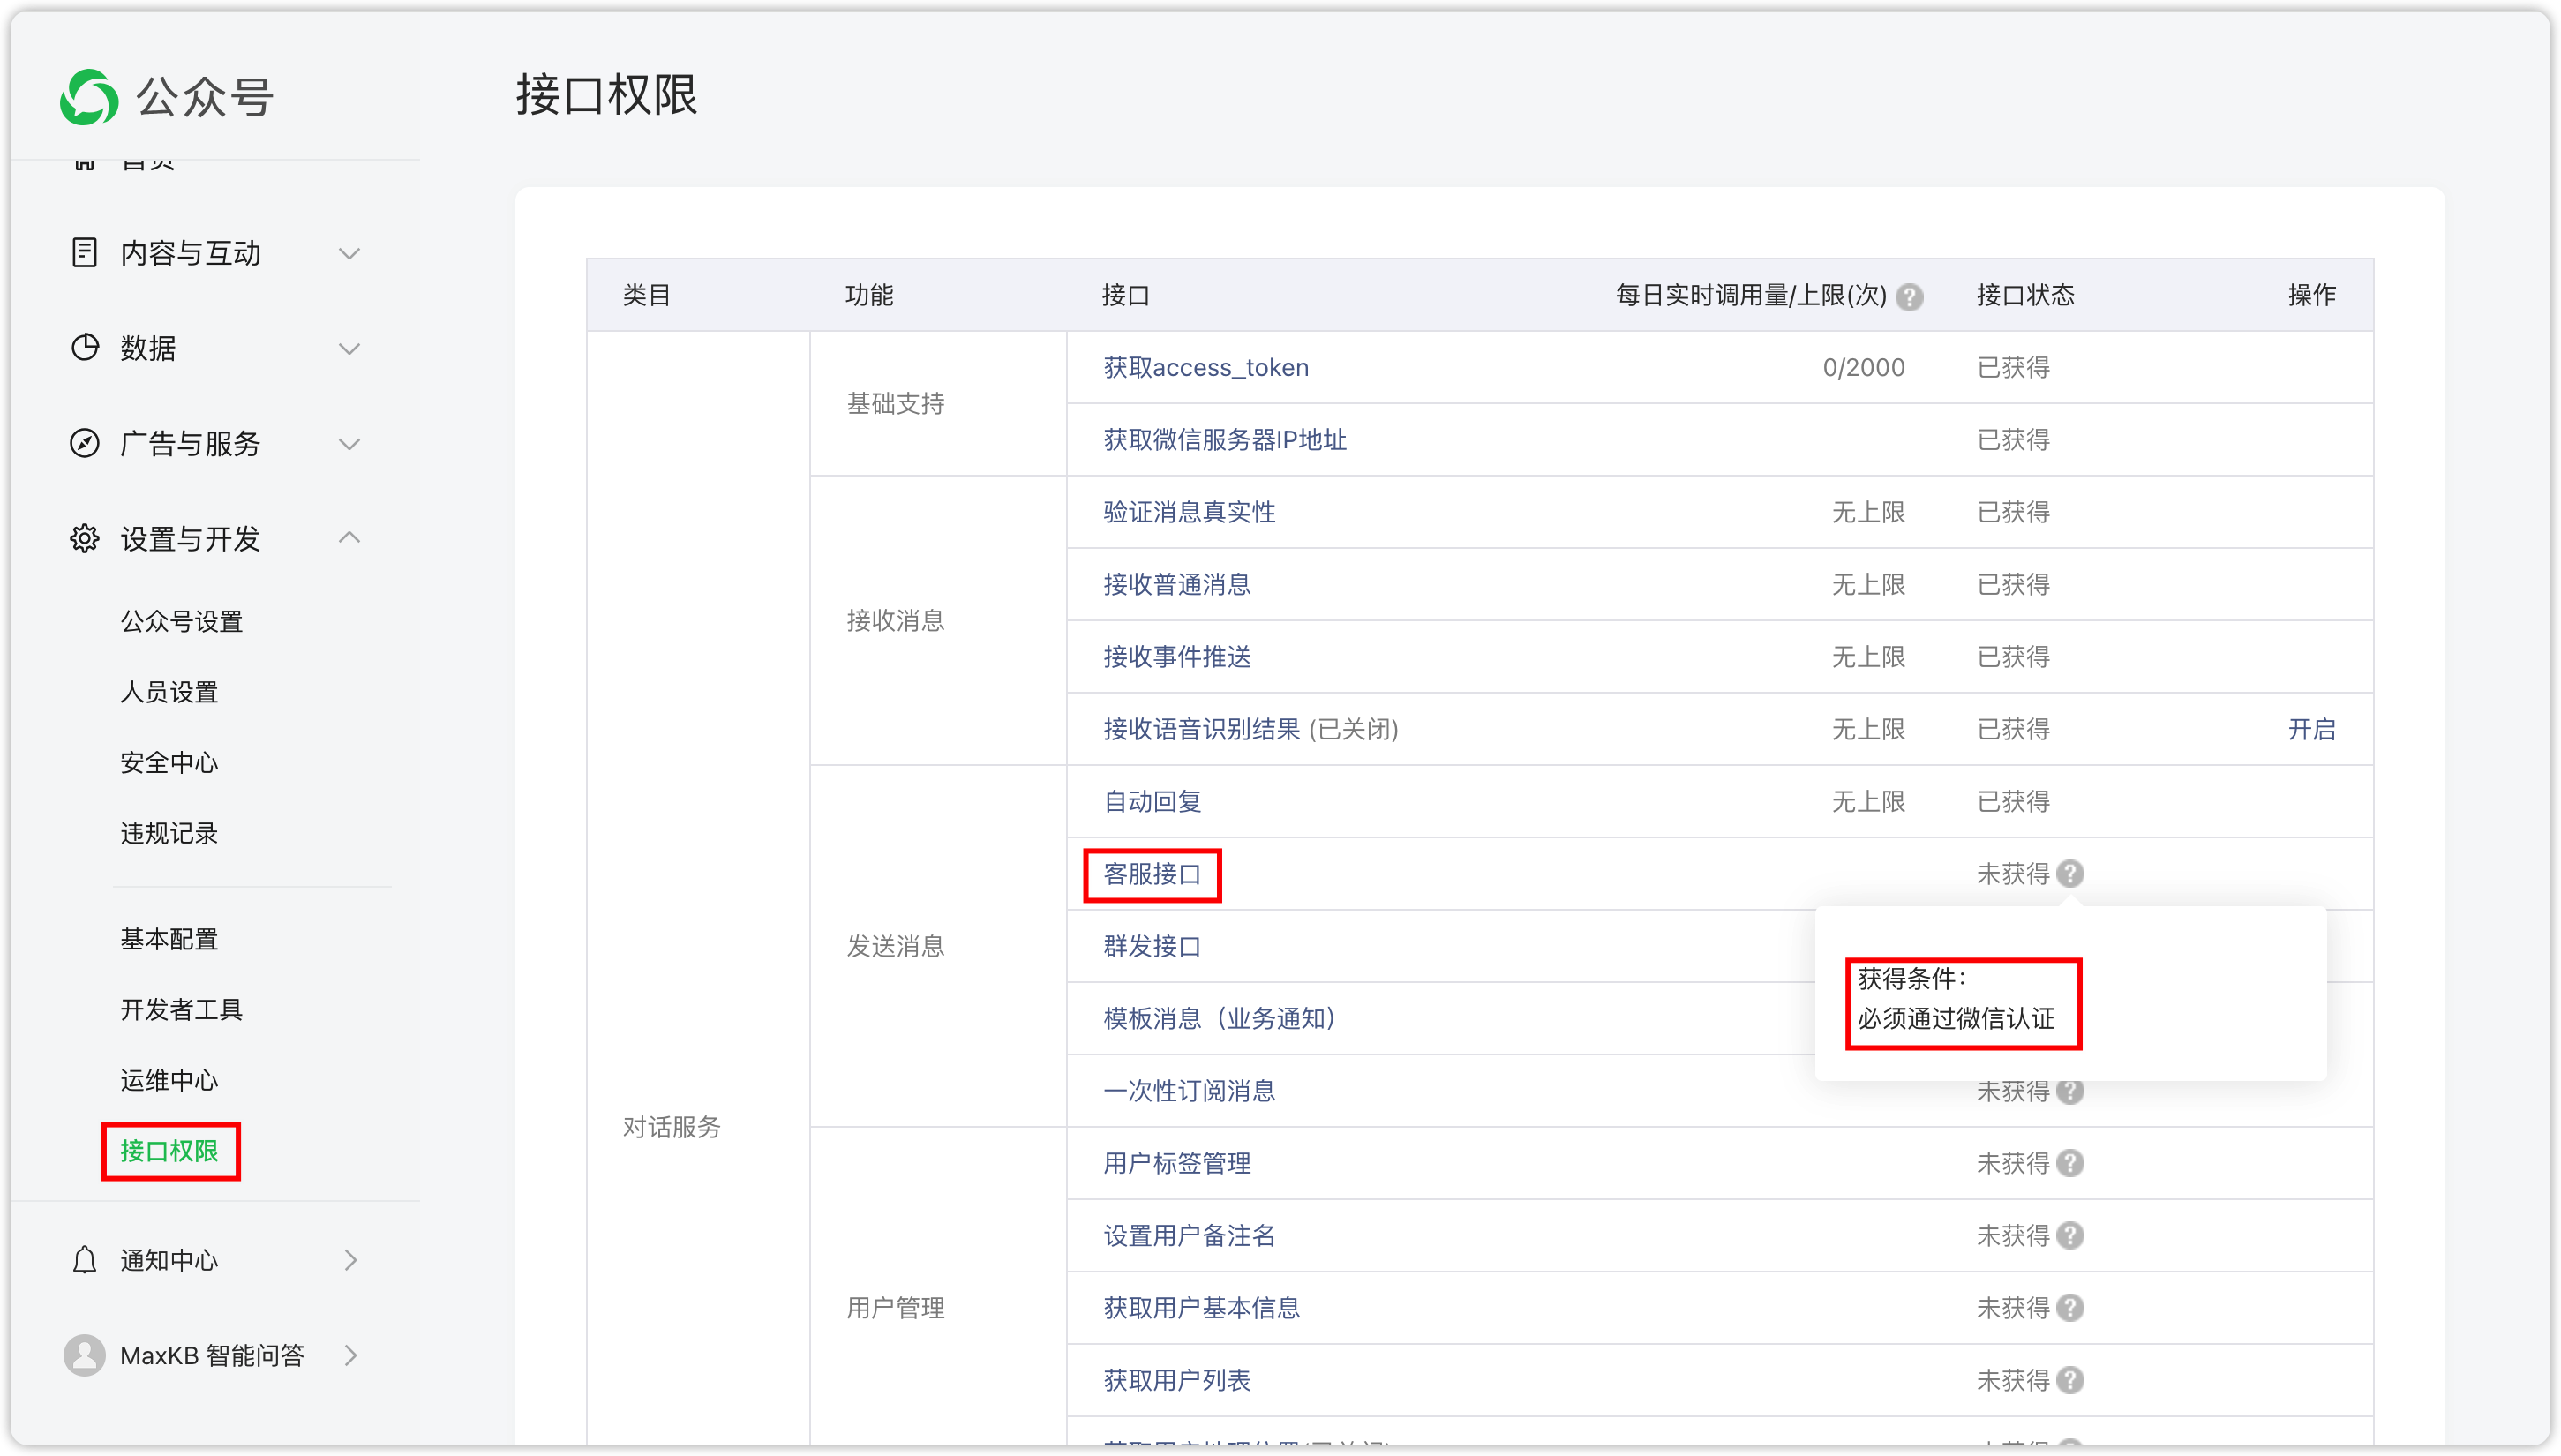
Task: Open 基本配置 menu item
Action: pyautogui.click(x=169, y=939)
